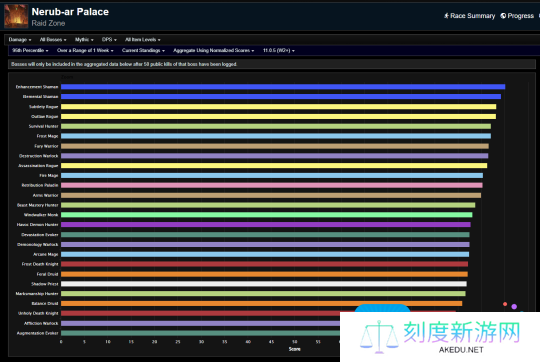Expand Over a Range of 1 Week dropdown
The width and height of the screenshot is (540, 362).
(85, 50)
